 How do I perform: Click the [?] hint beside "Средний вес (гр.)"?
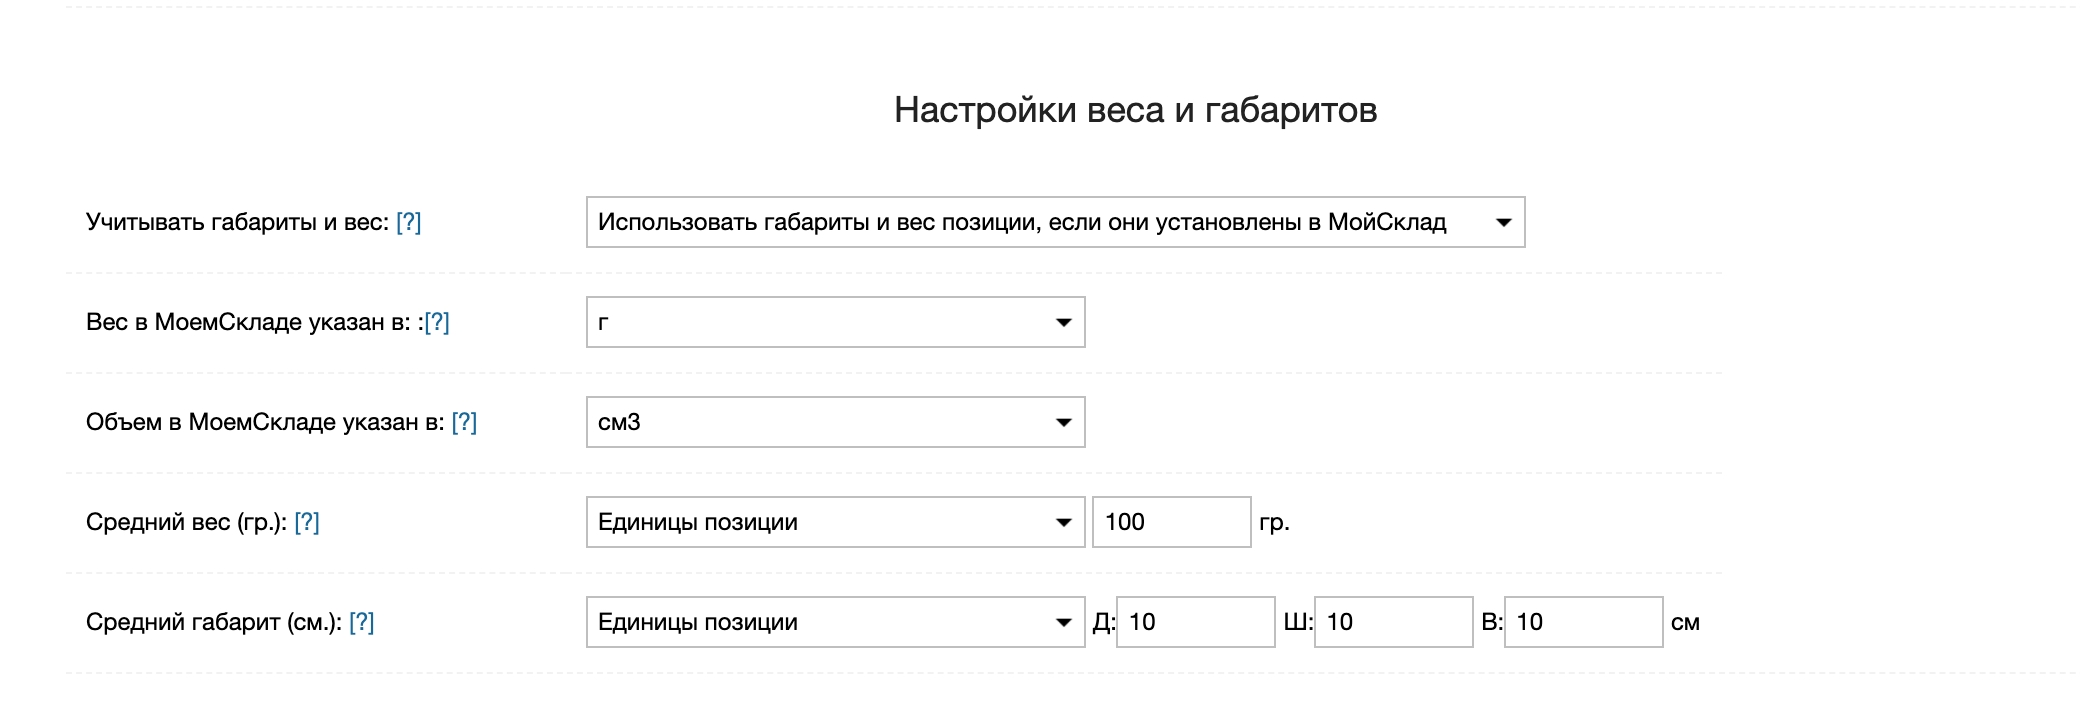307,522
